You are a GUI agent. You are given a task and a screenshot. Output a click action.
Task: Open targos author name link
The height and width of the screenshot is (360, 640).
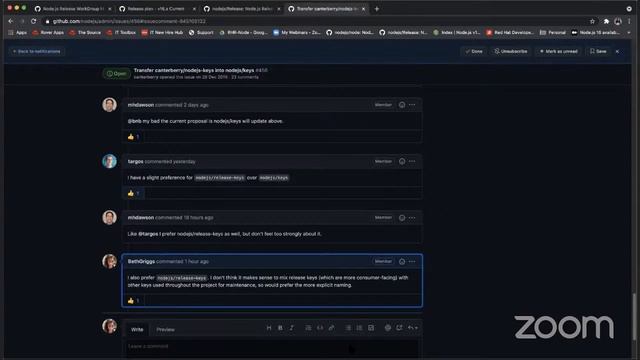click(136, 162)
